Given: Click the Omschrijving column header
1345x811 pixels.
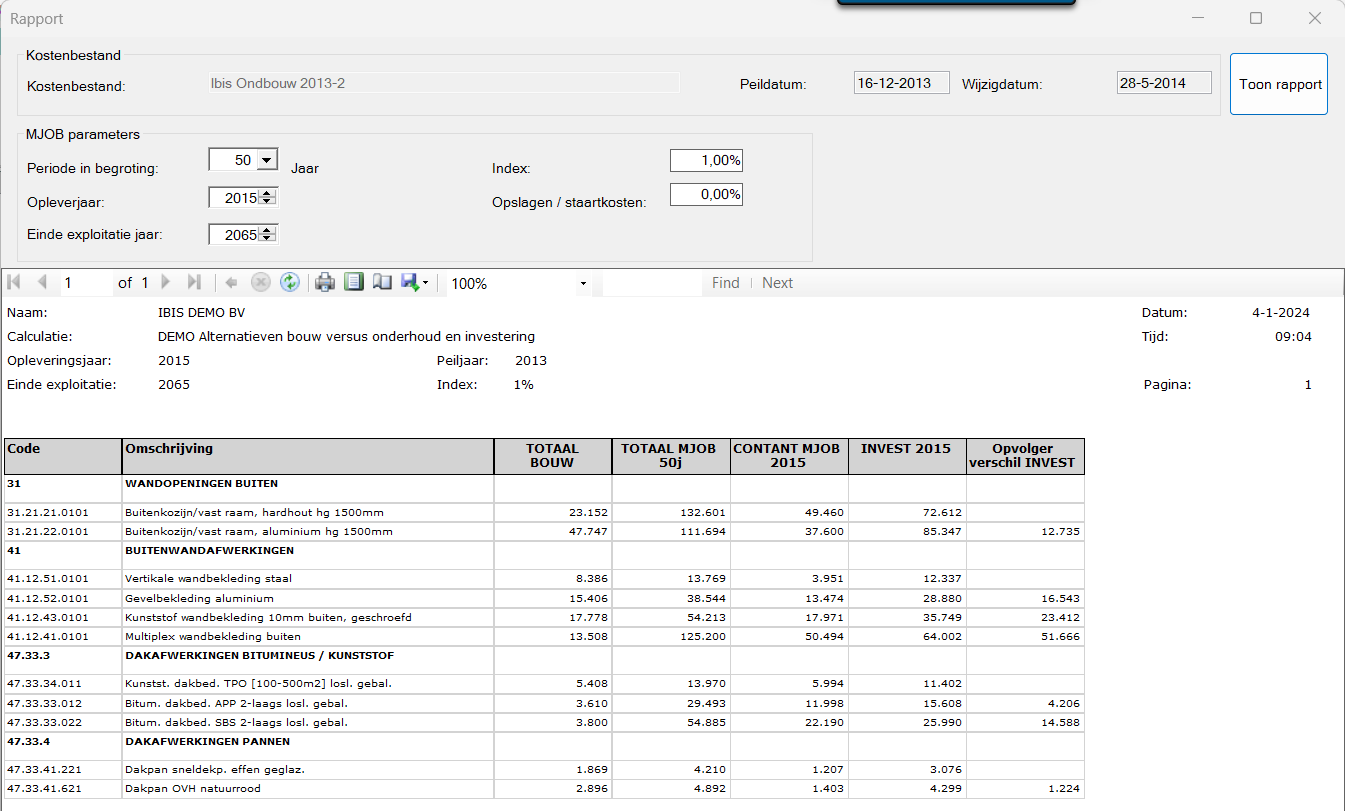Looking at the screenshot, I should point(308,456).
